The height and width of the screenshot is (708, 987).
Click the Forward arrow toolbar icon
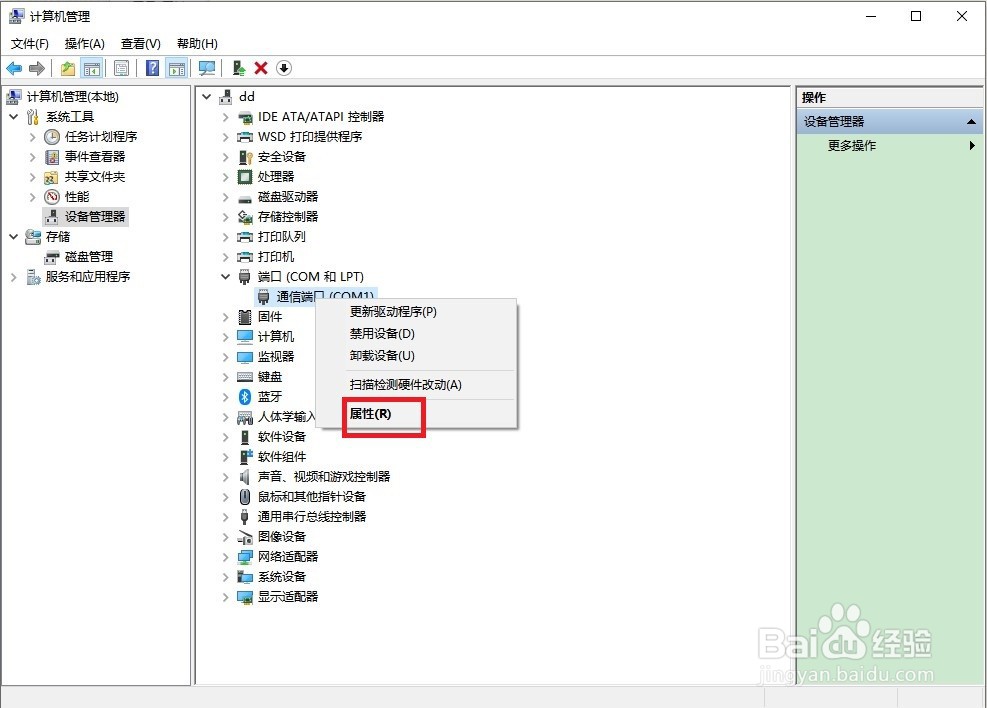point(37,68)
